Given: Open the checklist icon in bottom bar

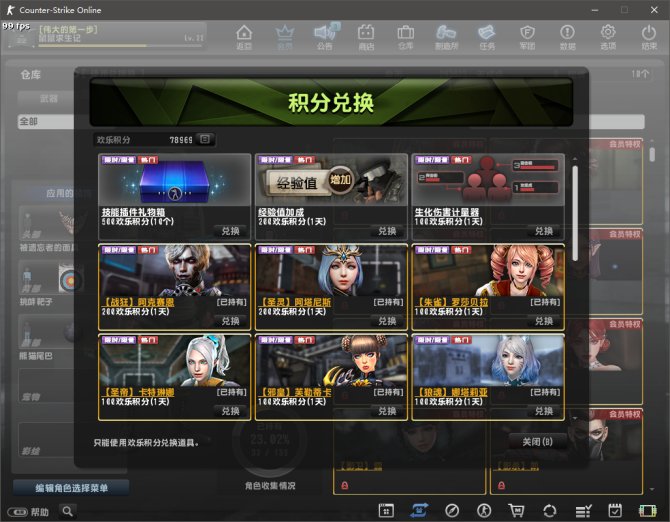Looking at the screenshot, I should [583, 510].
